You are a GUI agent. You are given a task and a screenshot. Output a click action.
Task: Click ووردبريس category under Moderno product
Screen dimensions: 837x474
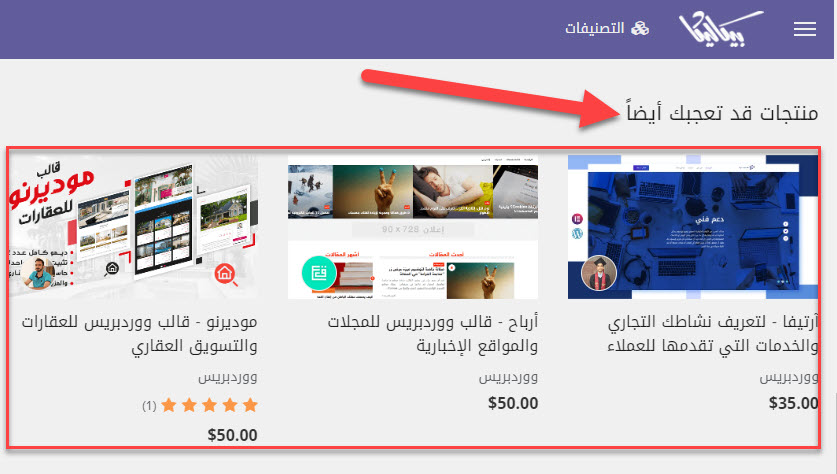[228, 377]
